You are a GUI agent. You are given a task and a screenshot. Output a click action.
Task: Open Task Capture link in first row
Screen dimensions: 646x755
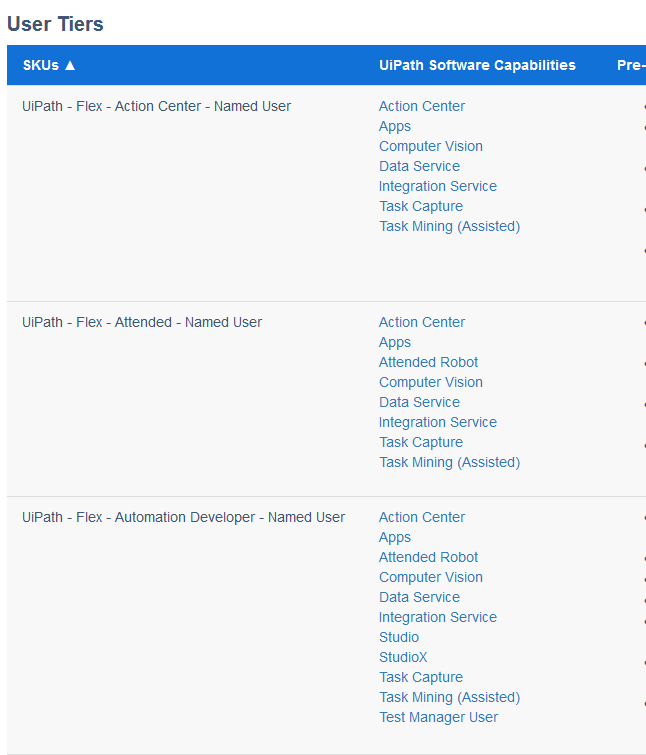click(x=420, y=206)
